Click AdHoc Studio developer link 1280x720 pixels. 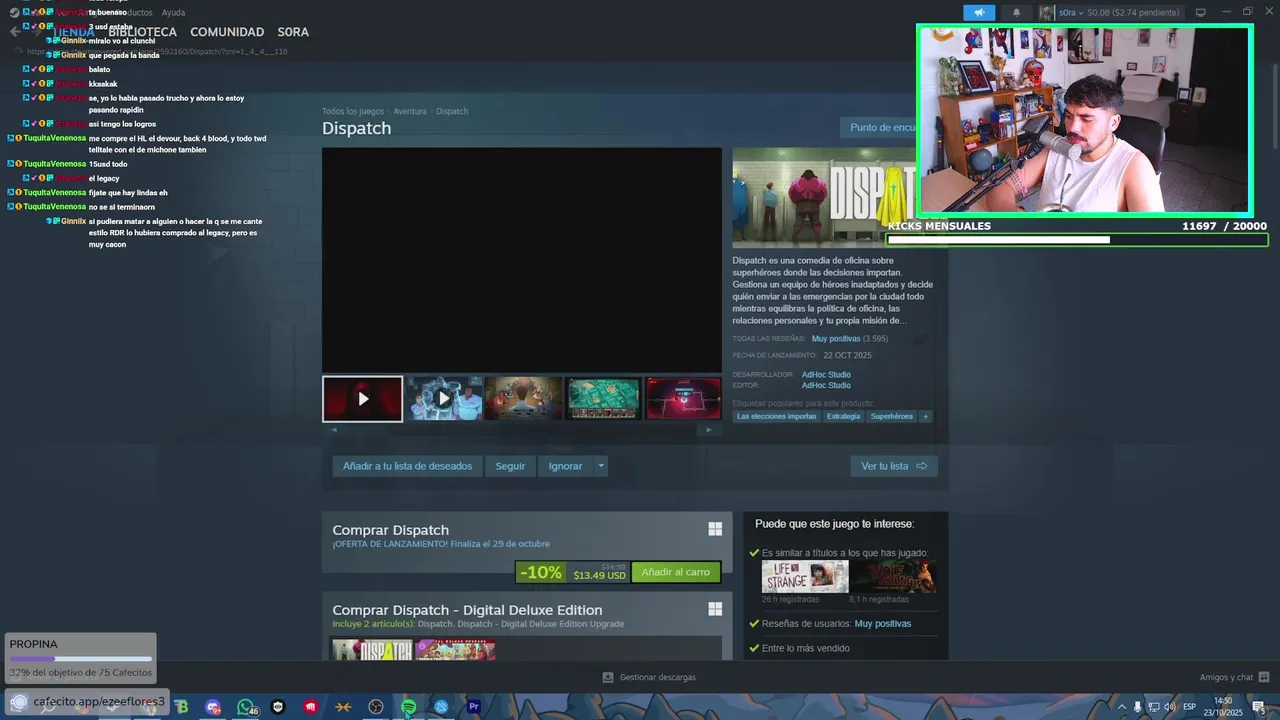pos(826,375)
